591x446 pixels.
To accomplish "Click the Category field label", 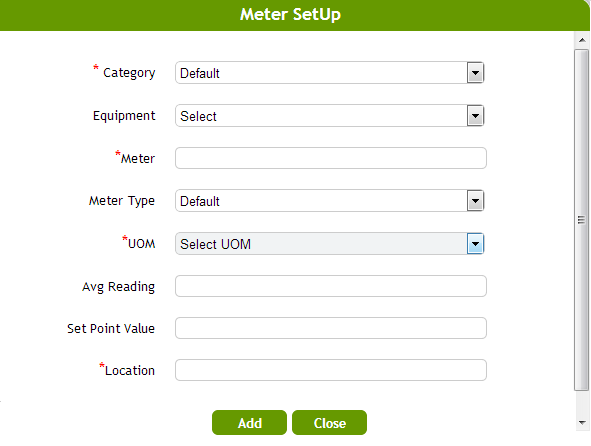I will coord(129,73).
